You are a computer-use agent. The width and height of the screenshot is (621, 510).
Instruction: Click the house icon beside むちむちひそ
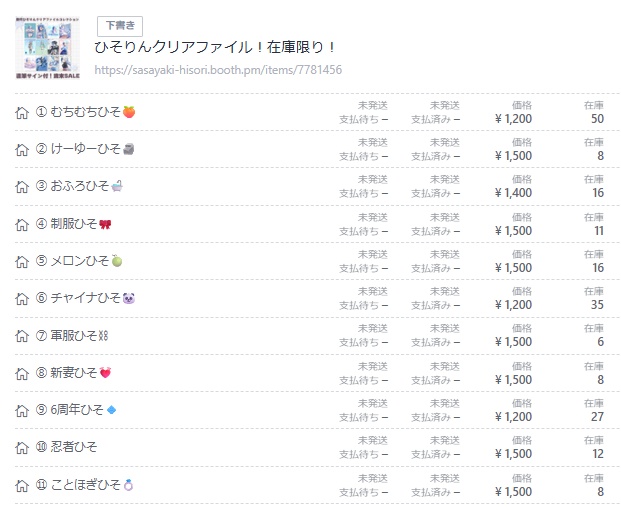22,113
